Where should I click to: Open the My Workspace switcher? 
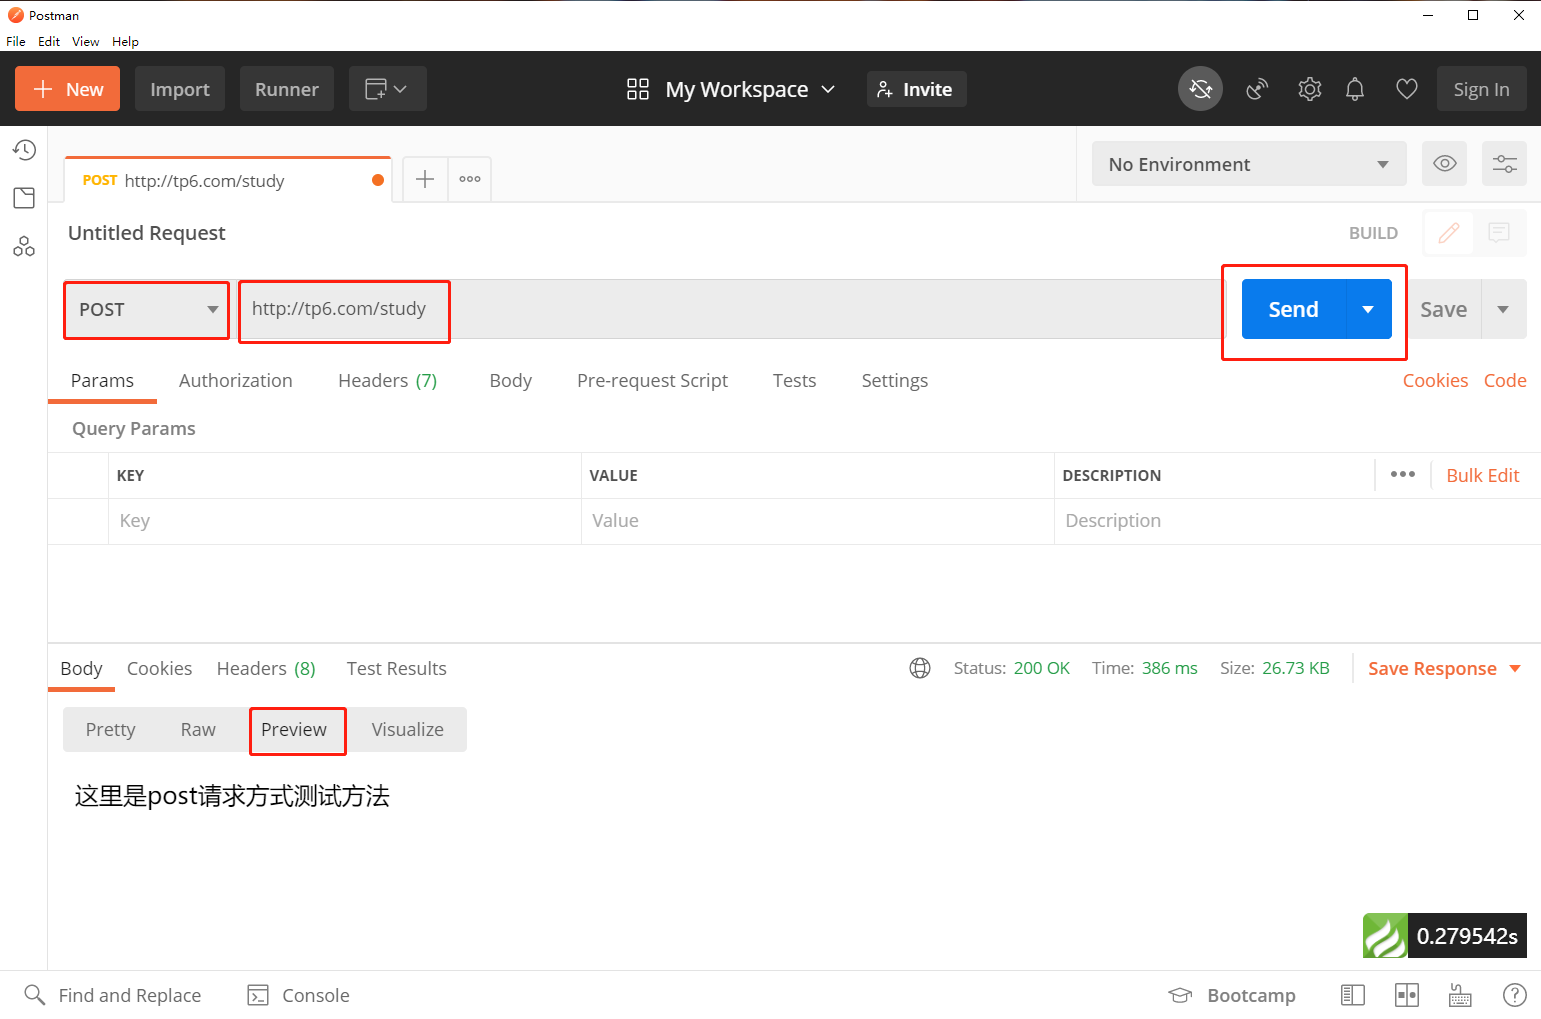[x=730, y=89]
